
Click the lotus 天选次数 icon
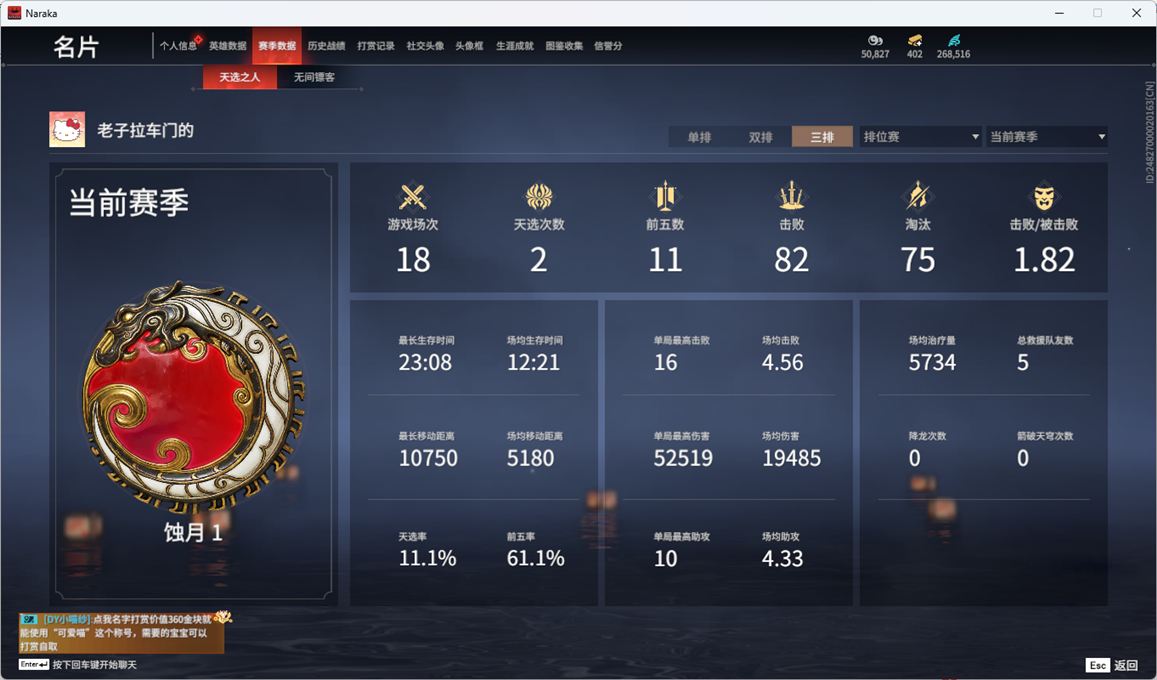[x=539, y=197]
